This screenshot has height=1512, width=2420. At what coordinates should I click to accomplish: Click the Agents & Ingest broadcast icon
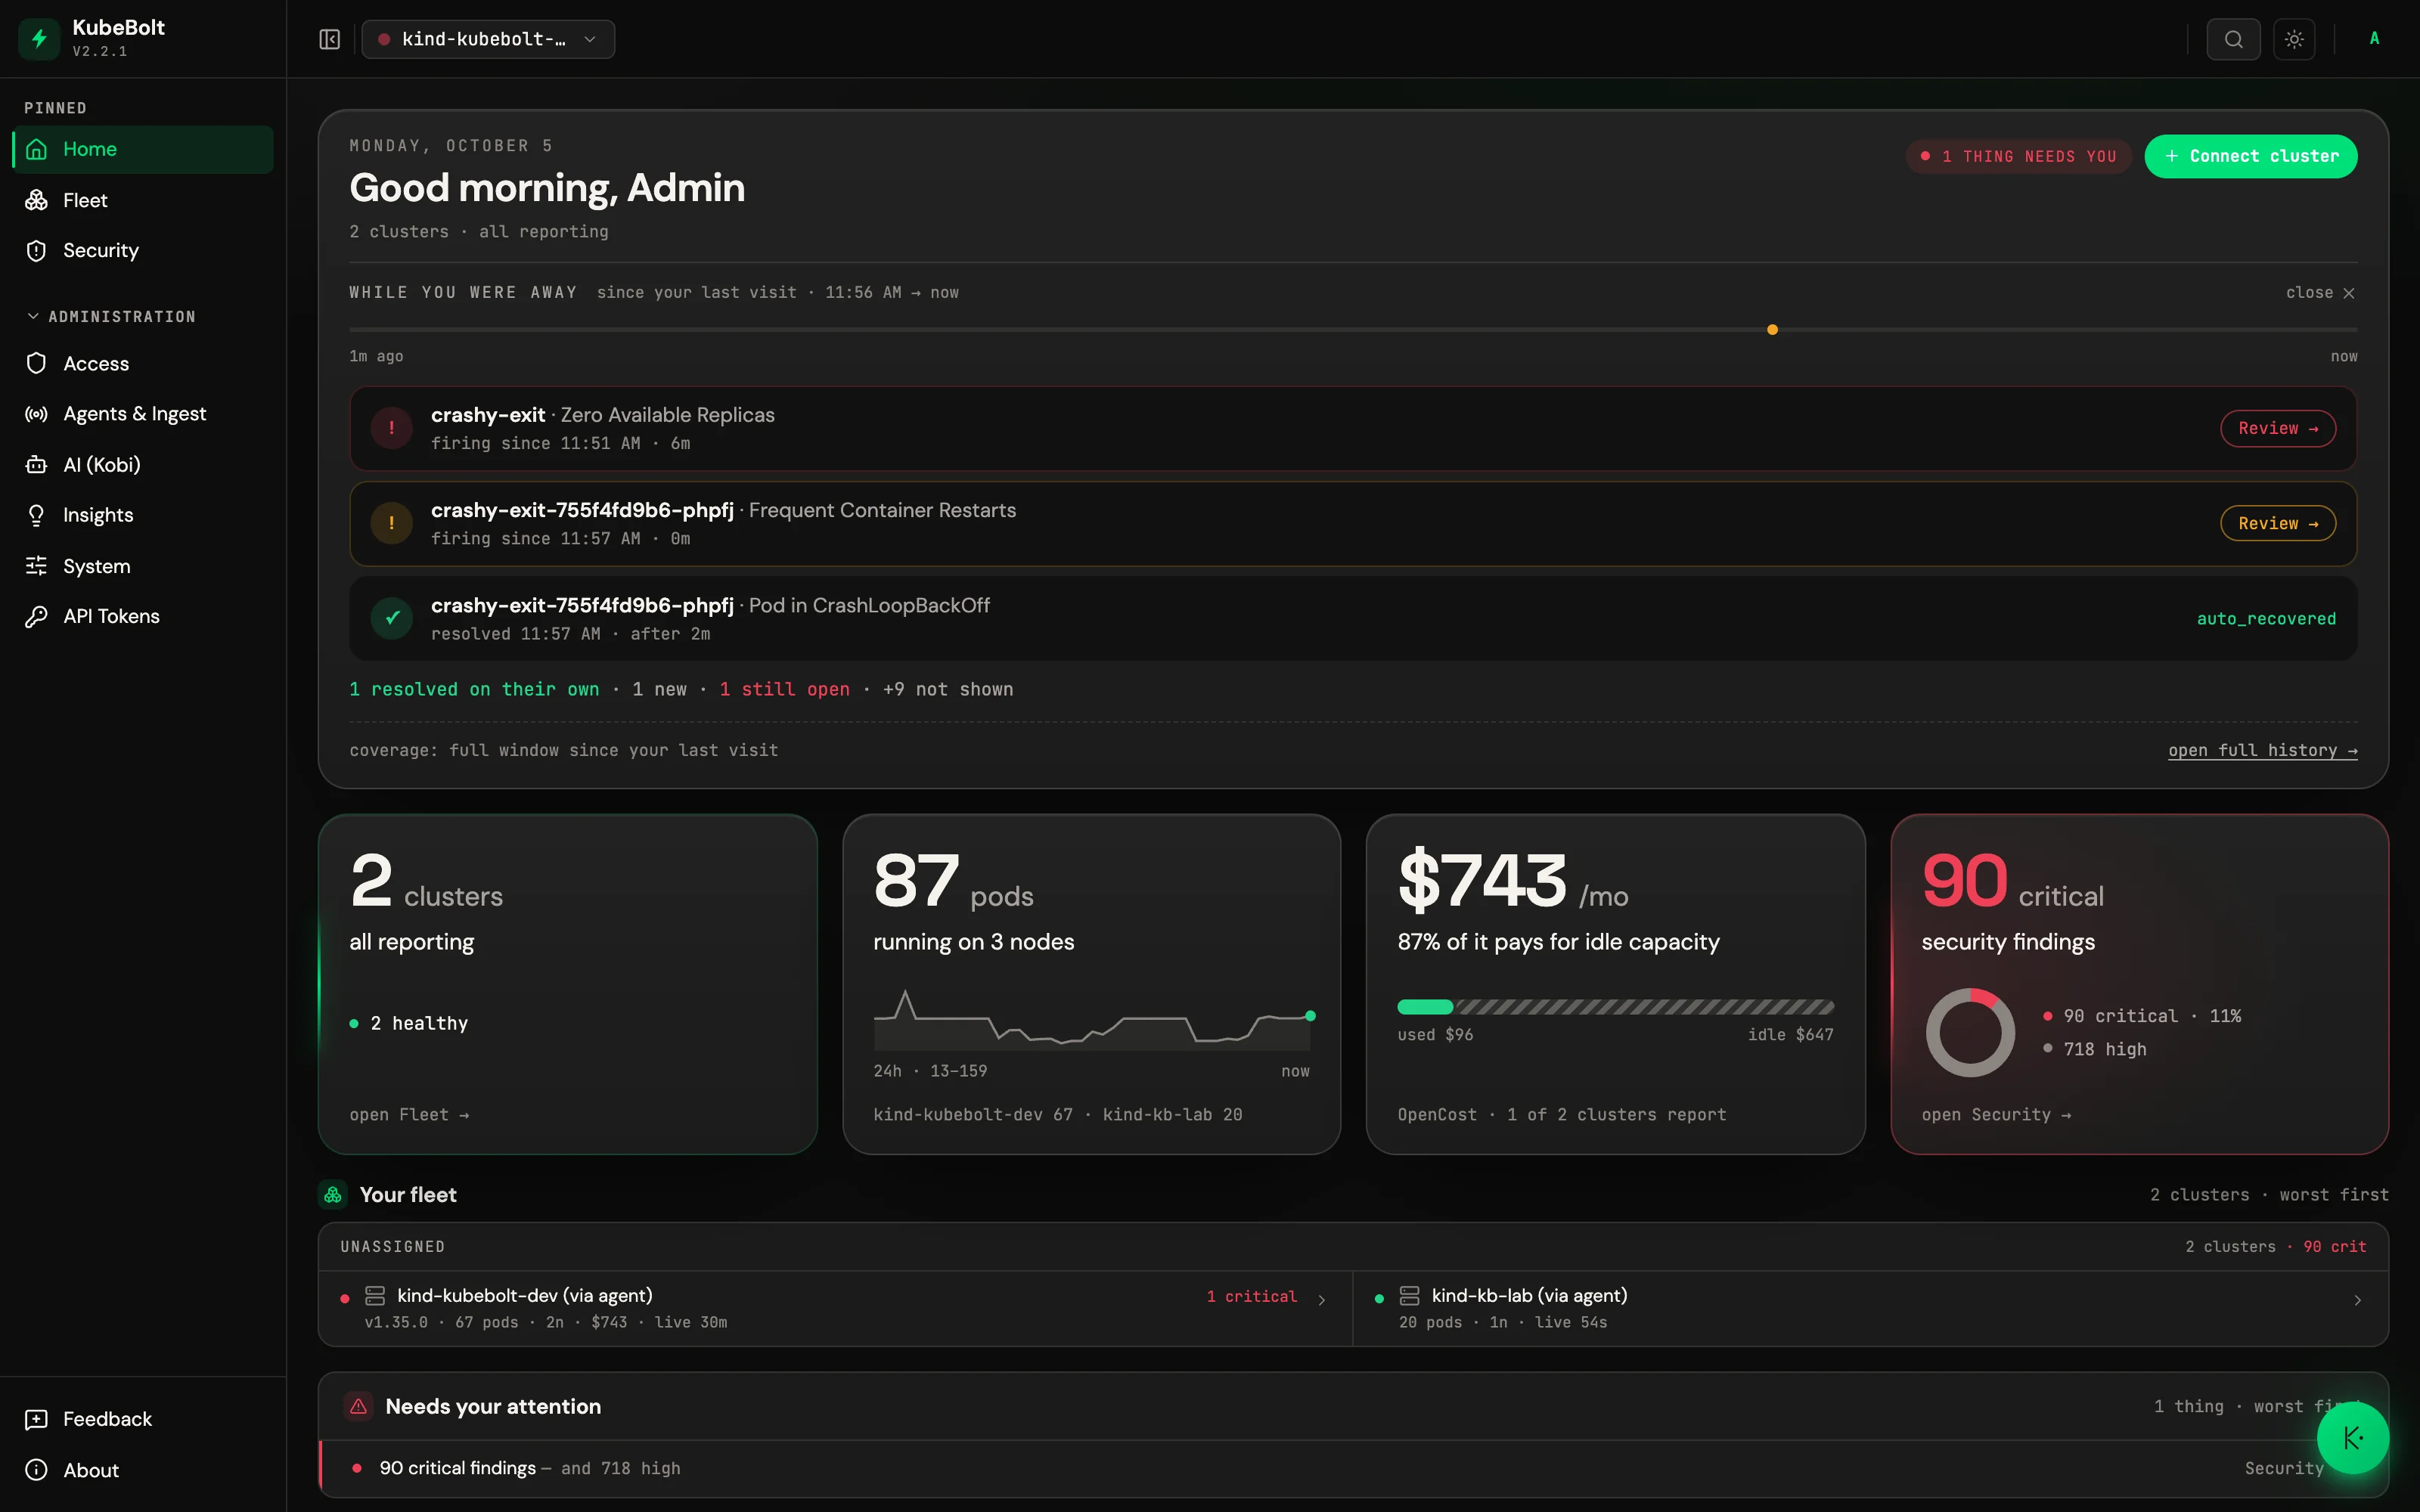pyautogui.click(x=36, y=414)
